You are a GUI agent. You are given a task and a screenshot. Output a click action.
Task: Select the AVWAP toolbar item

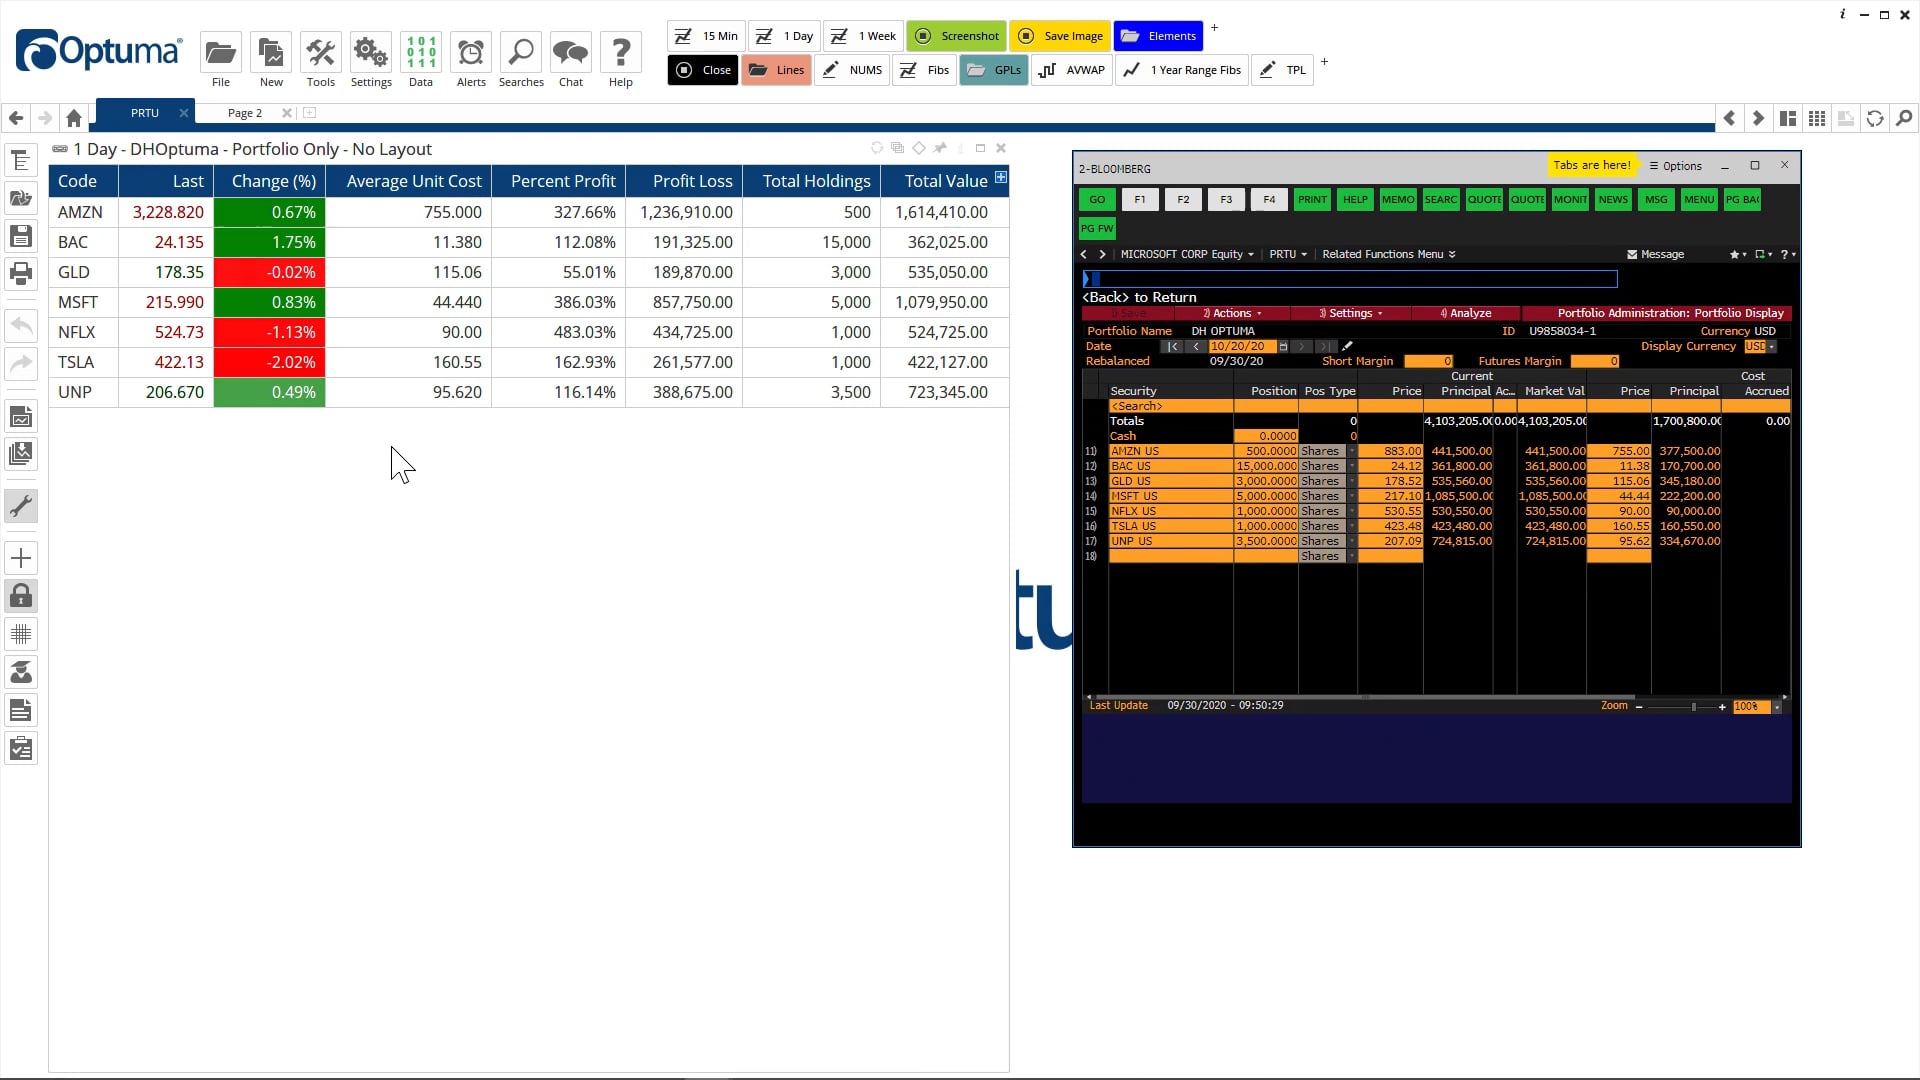1072,70
